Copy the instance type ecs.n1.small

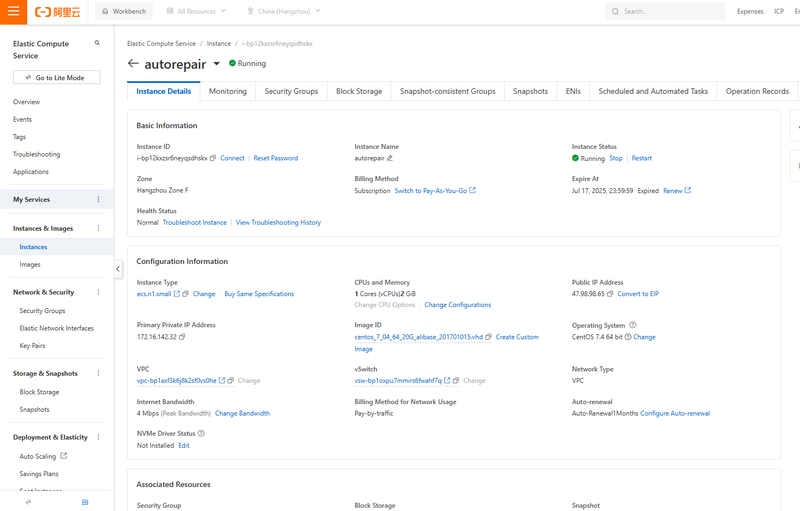pyautogui.click(x=185, y=294)
